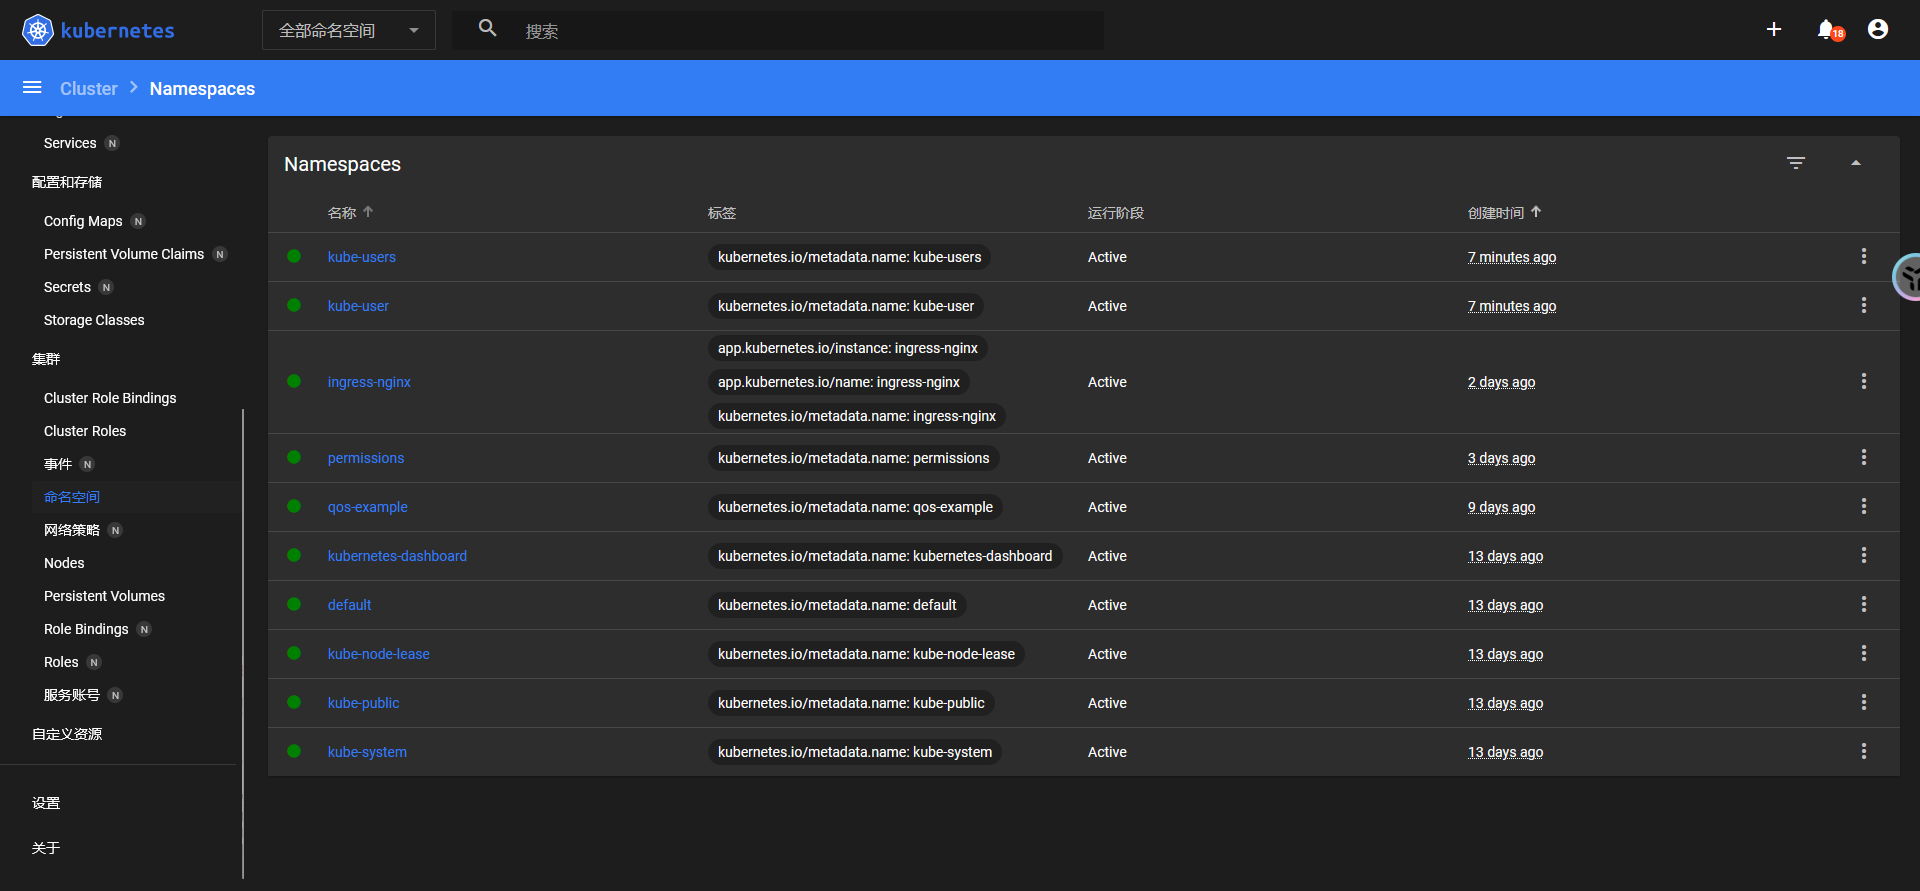This screenshot has width=1920, height=891.
Task: Select Nodes in sidebar
Action: coord(64,563)
